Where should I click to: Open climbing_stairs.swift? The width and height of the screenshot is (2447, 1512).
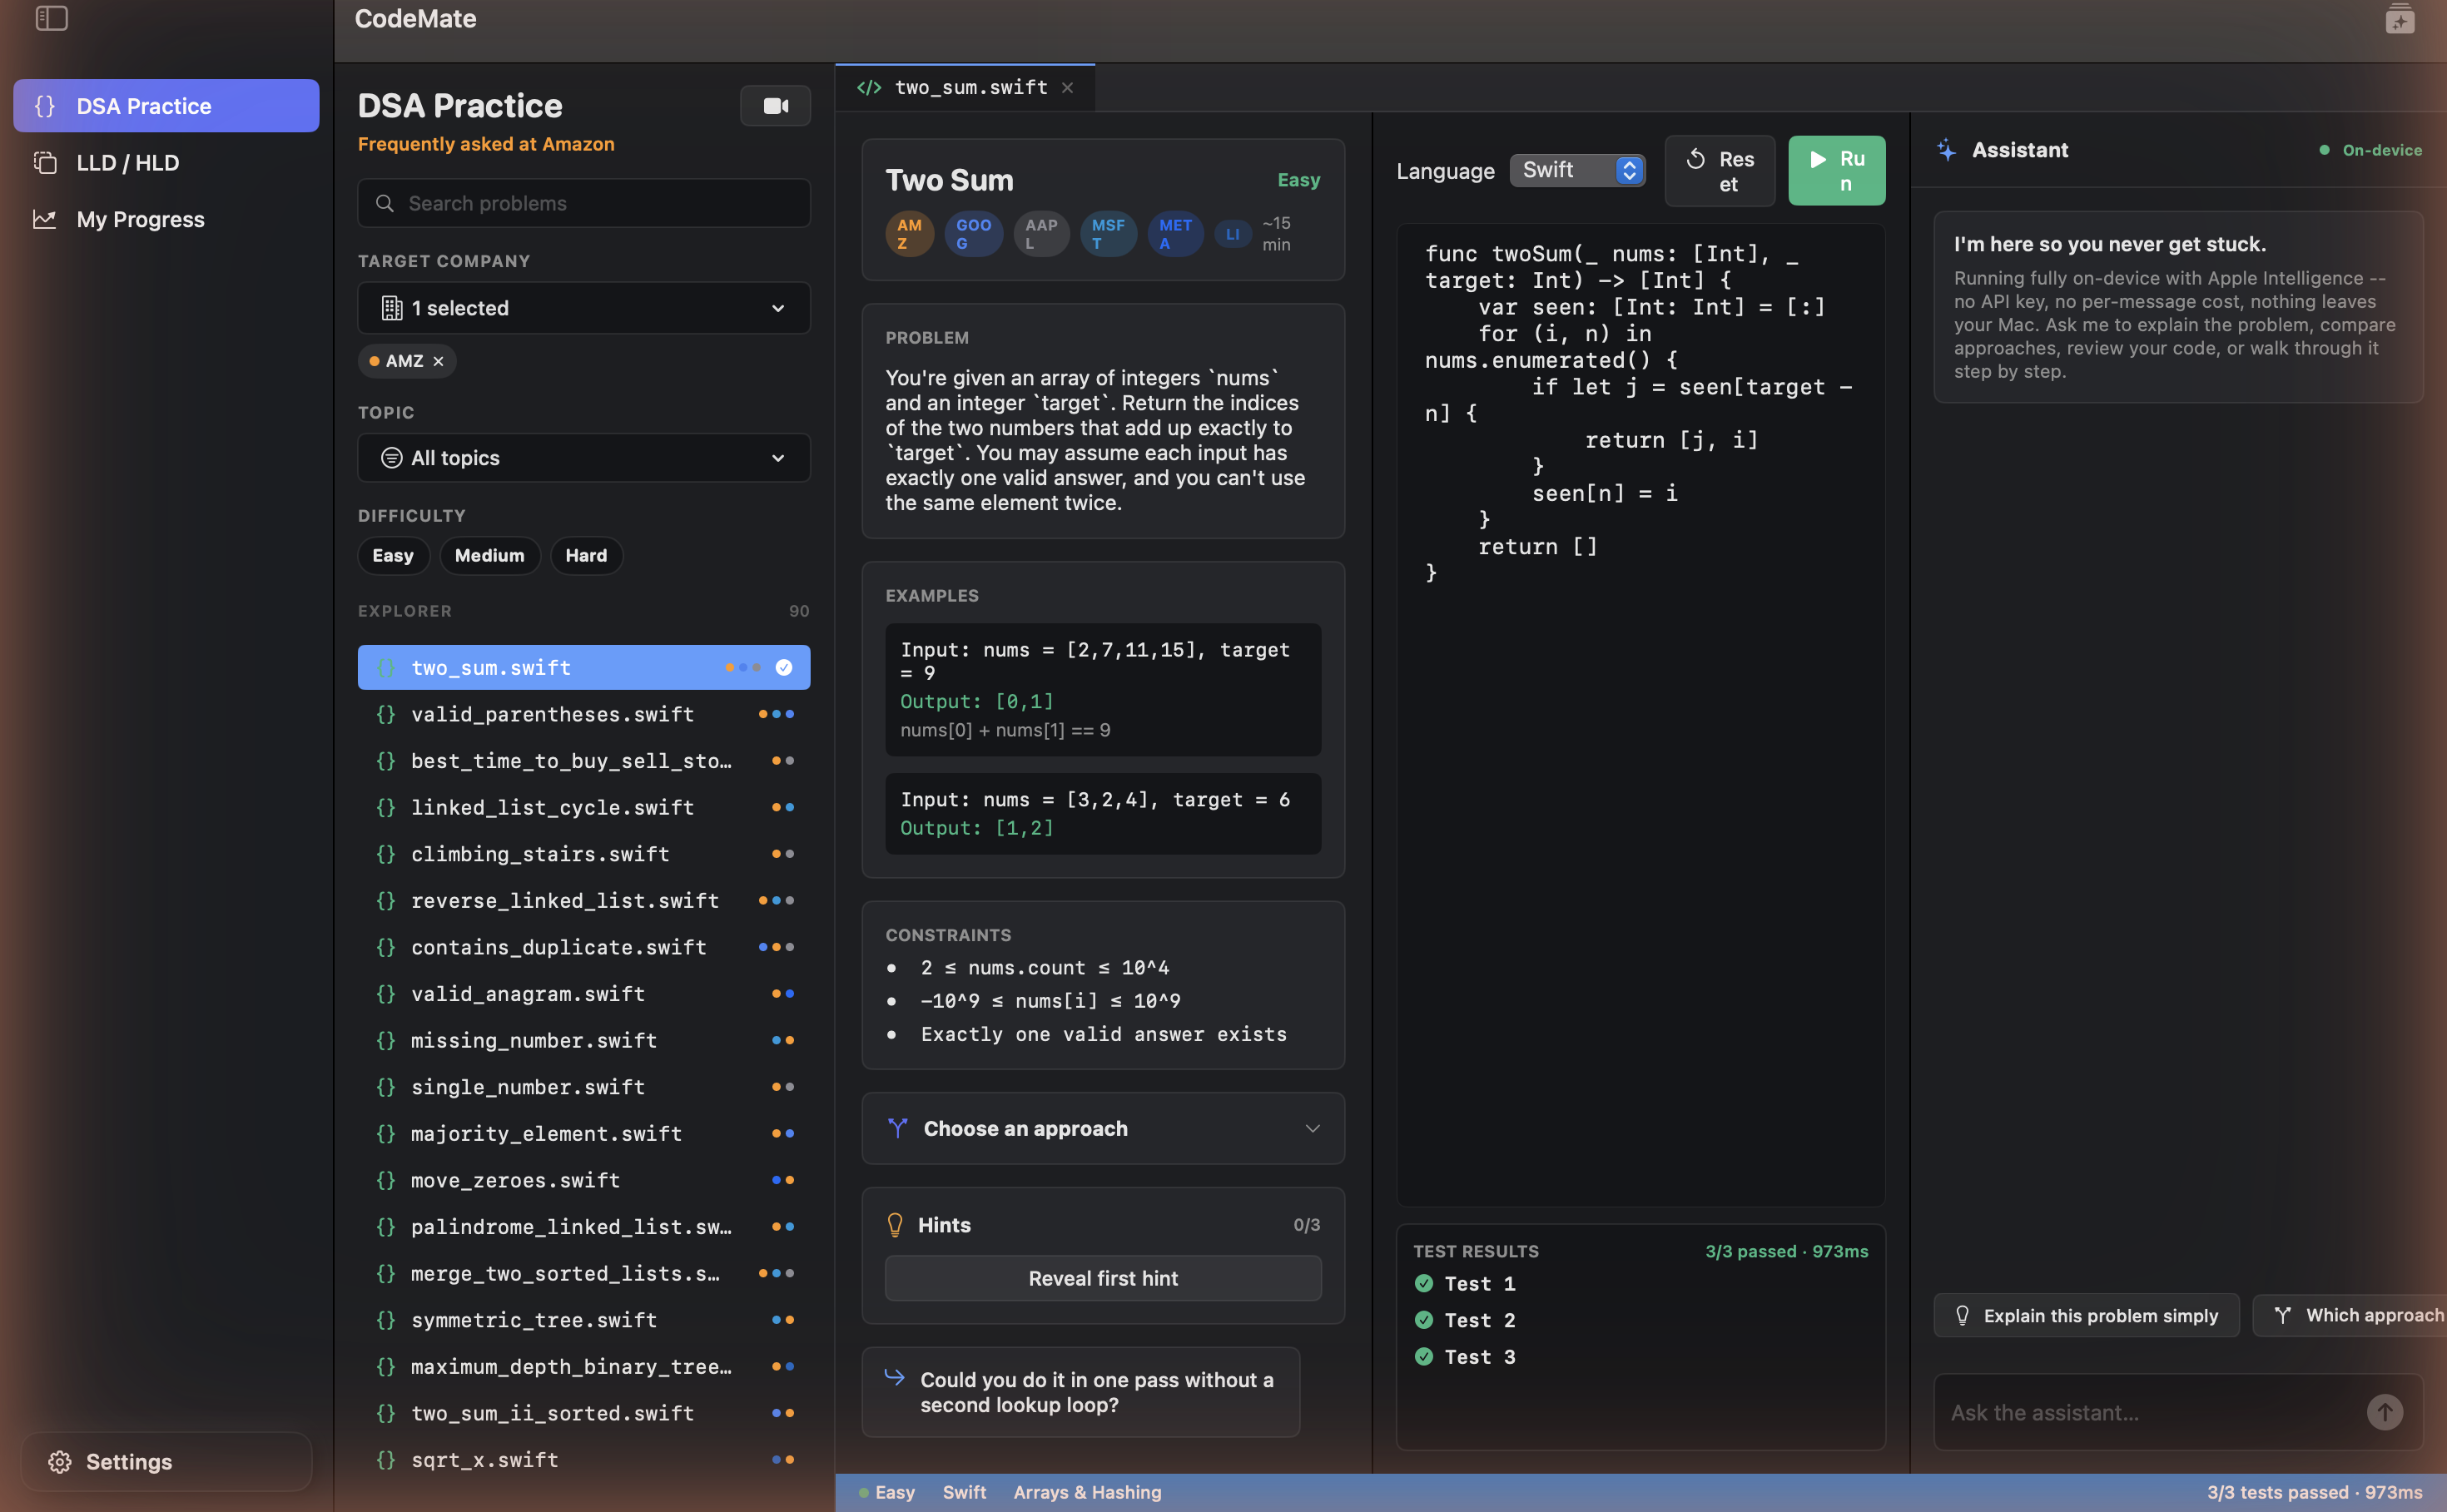[584, 854]
